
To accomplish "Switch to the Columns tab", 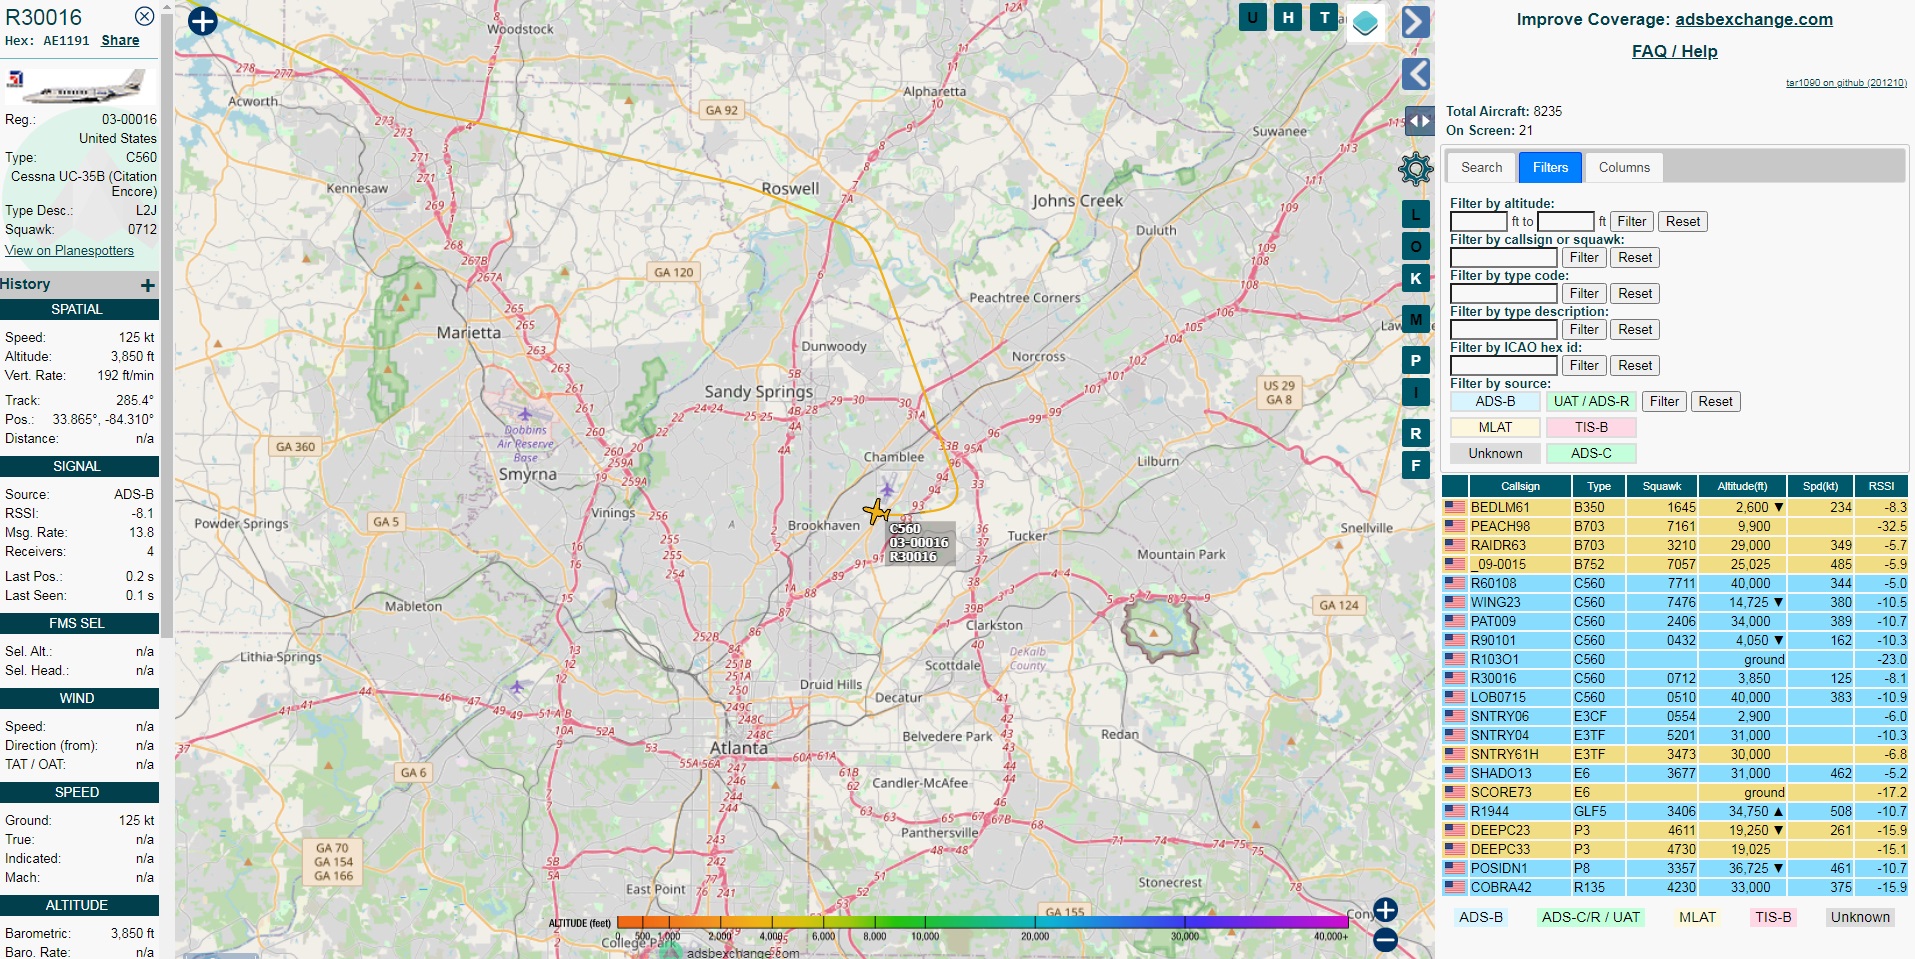I will [x=1623, y=168].
